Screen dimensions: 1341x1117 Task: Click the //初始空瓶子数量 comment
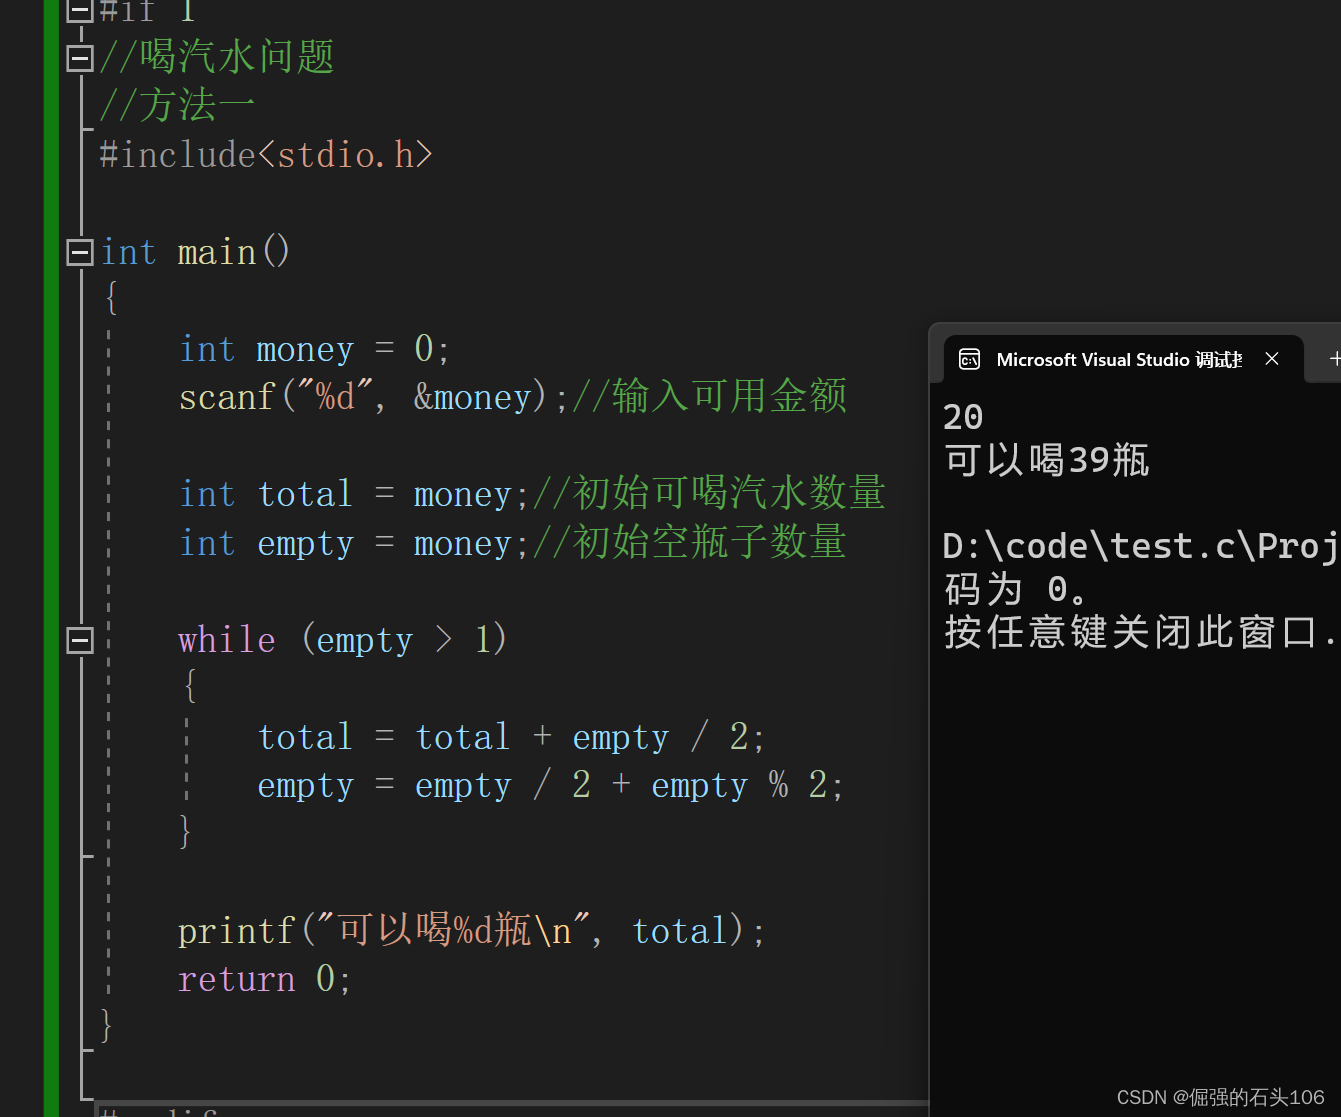click(689, 542)
